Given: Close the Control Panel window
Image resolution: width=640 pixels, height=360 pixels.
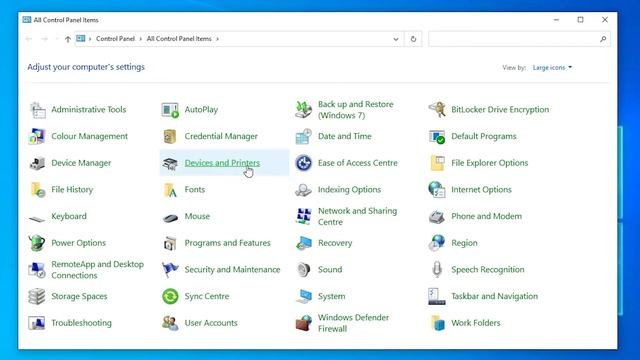Looking at the screenshot, I should point(605,20).
